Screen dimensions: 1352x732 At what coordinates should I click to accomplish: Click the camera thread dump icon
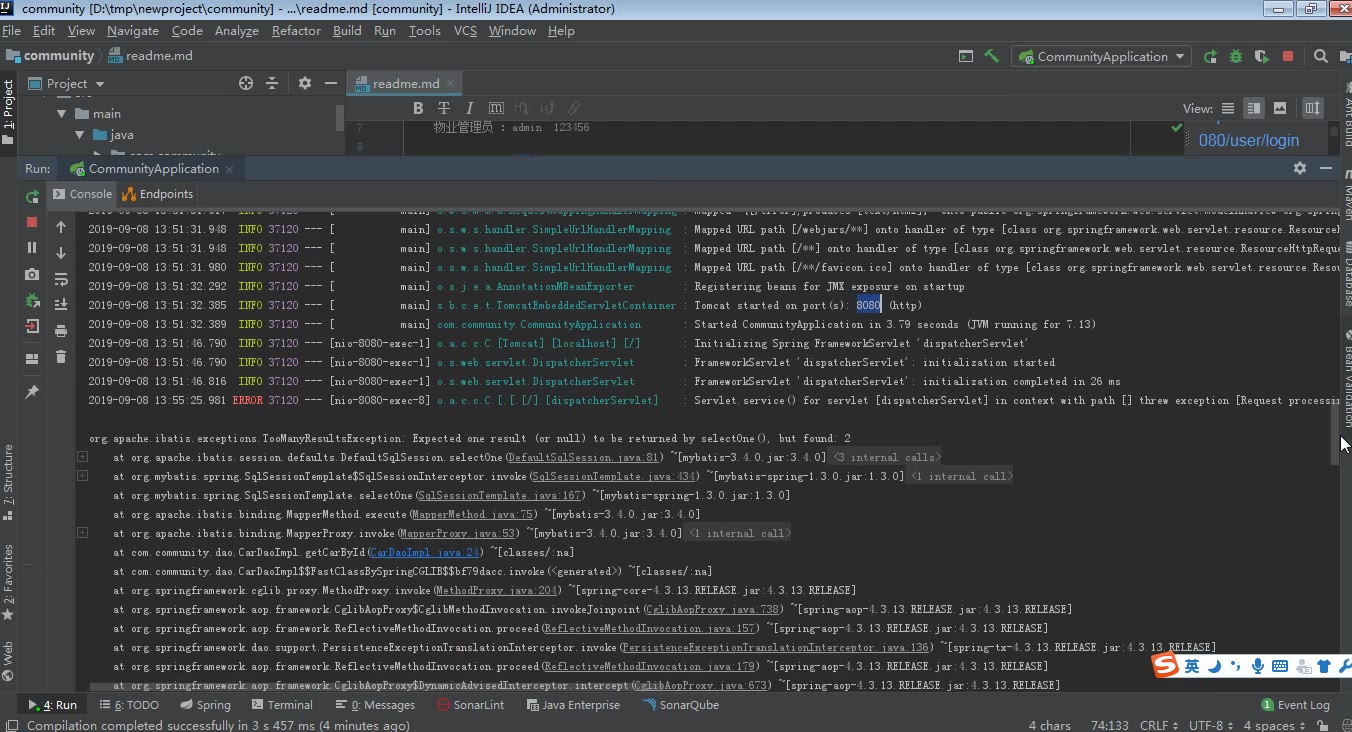[32, 274]
